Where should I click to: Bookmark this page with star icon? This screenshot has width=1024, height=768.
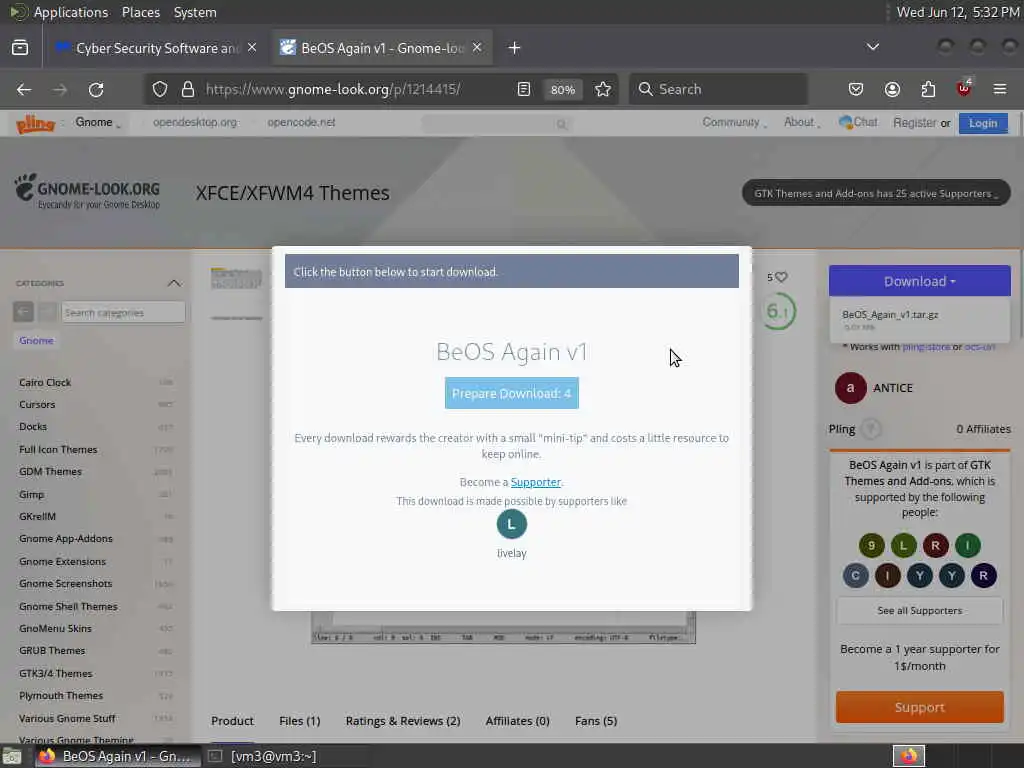coord(603,89)
